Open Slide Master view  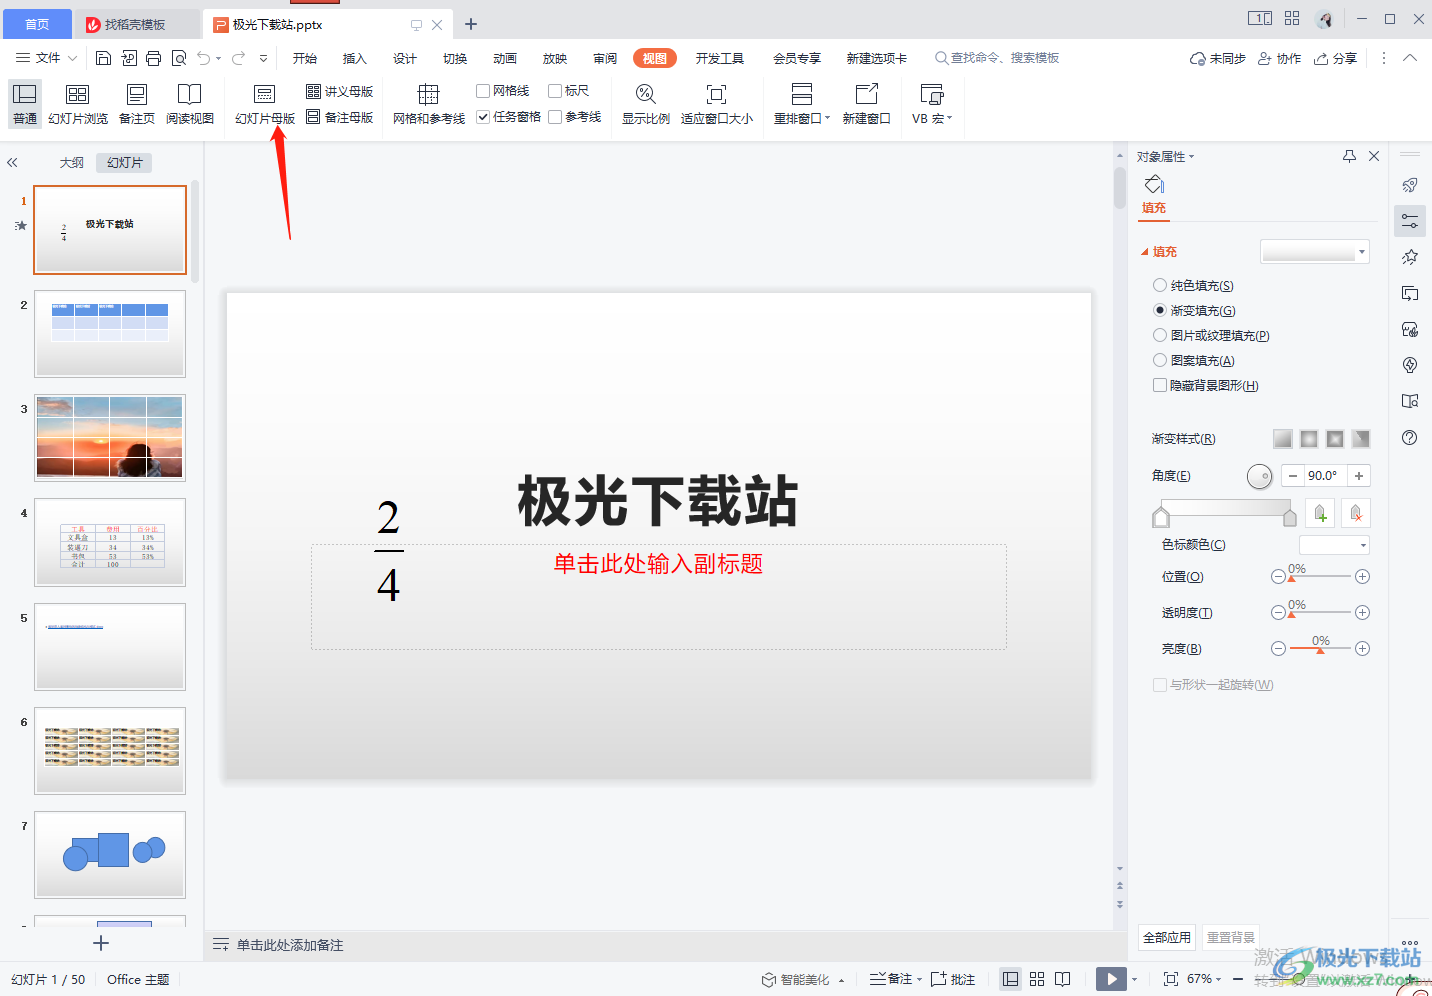pyautogui.click(x=265, y=104)
